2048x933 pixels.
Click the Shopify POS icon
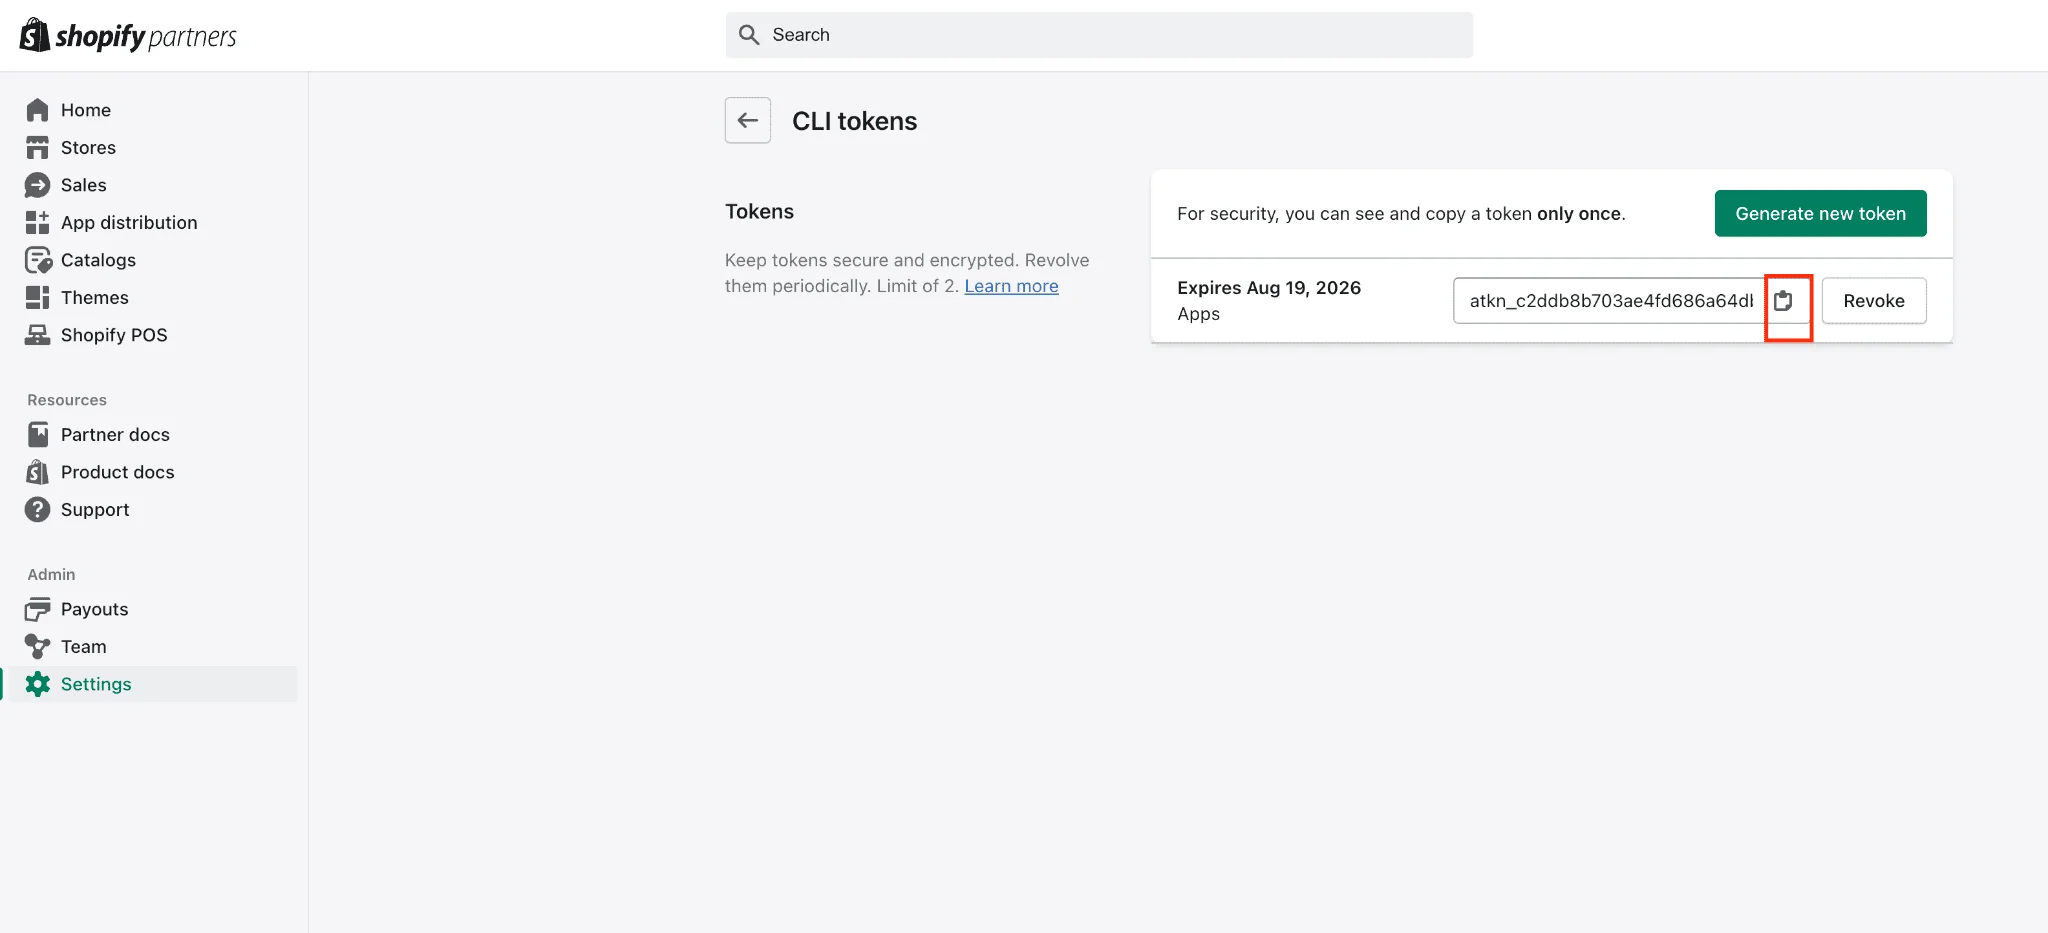37,334
